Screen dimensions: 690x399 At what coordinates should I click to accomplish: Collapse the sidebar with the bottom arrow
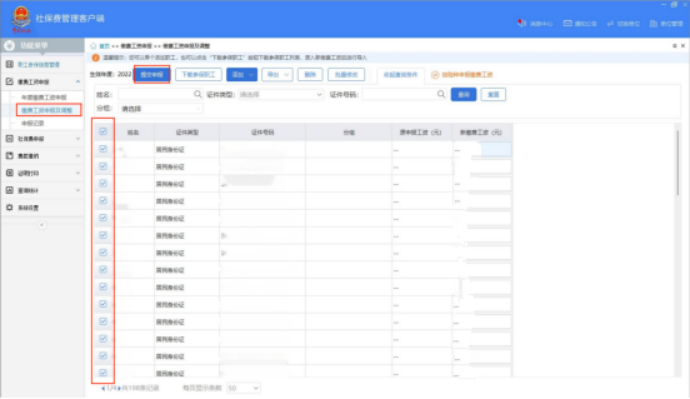[42, 225]
